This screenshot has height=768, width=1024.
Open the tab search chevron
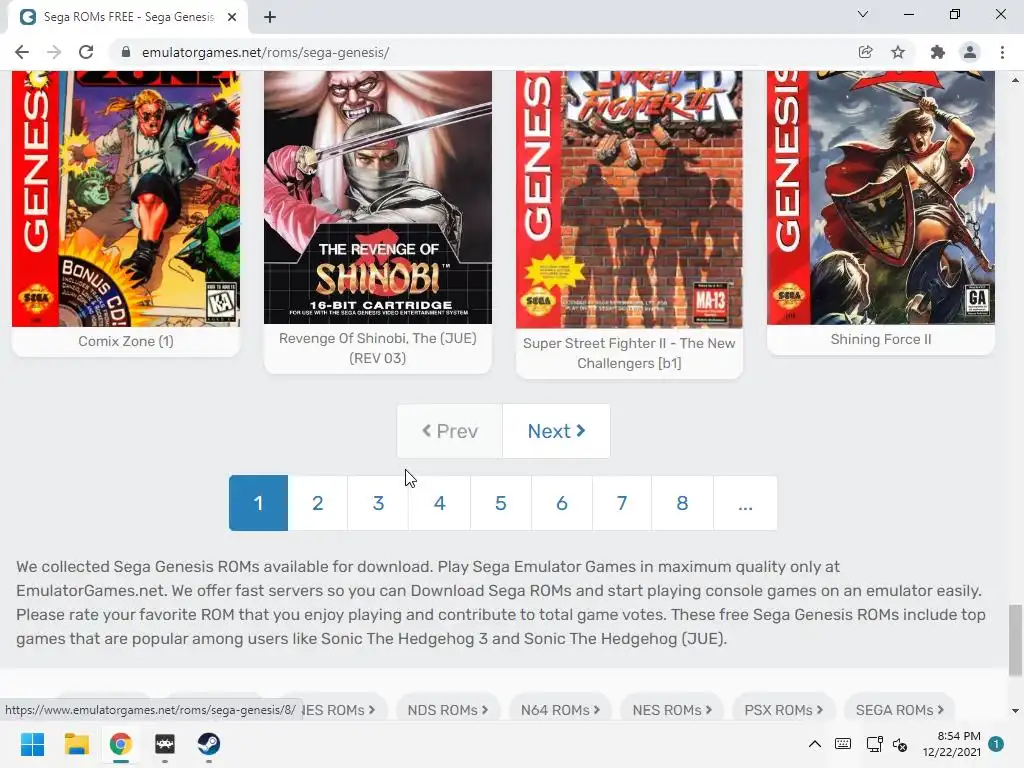pyautogui.click(x=863, y=14)
